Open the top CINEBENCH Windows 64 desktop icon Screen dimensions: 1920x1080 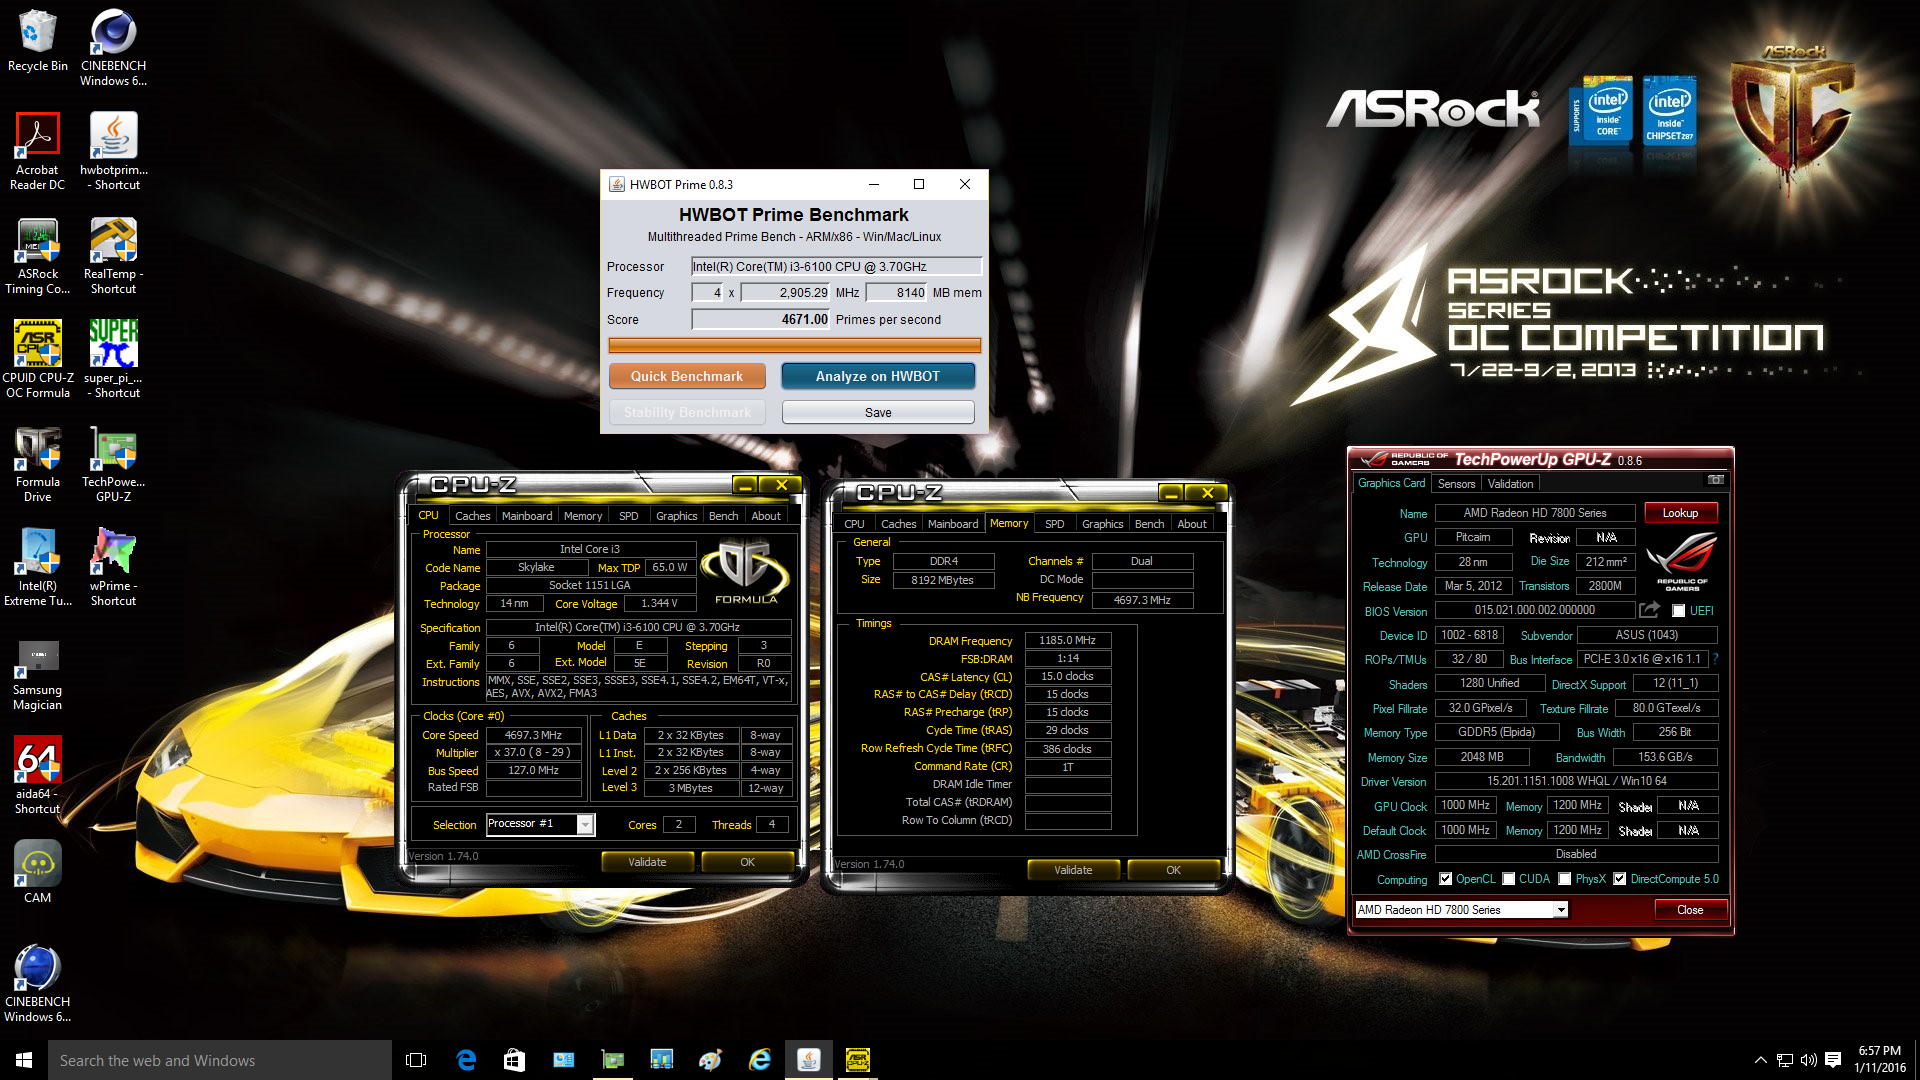(113, 48)
